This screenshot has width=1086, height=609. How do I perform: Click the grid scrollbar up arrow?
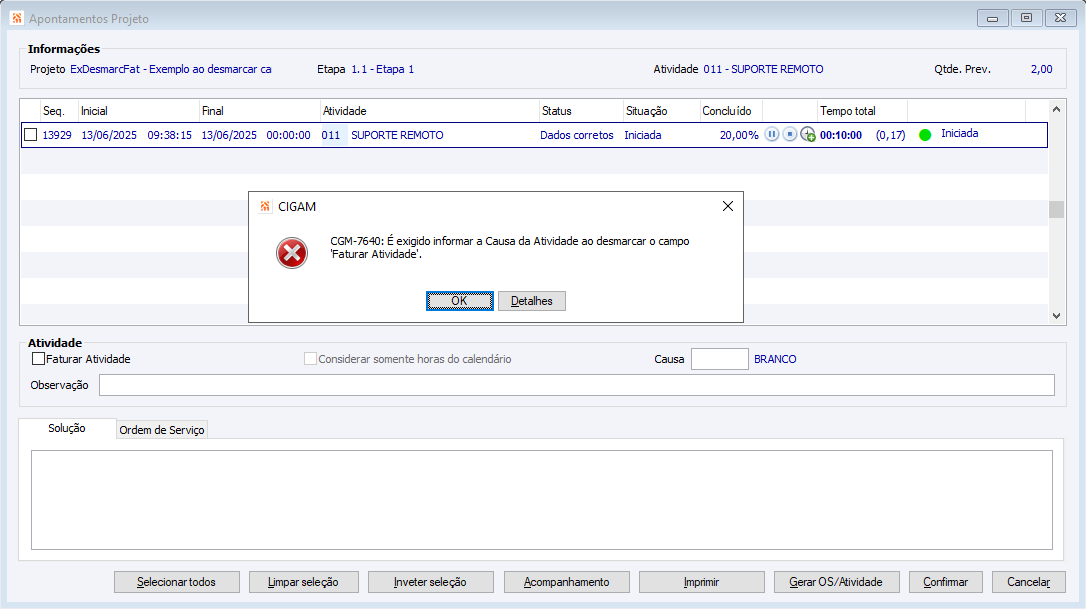(x=1056, y=109)
